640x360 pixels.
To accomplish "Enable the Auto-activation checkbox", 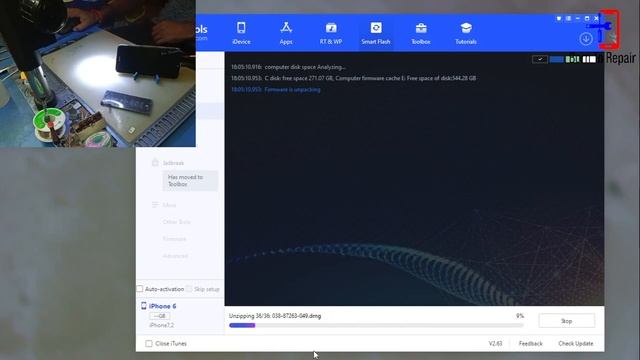I will pyautogui.click(x=140, y=289).
